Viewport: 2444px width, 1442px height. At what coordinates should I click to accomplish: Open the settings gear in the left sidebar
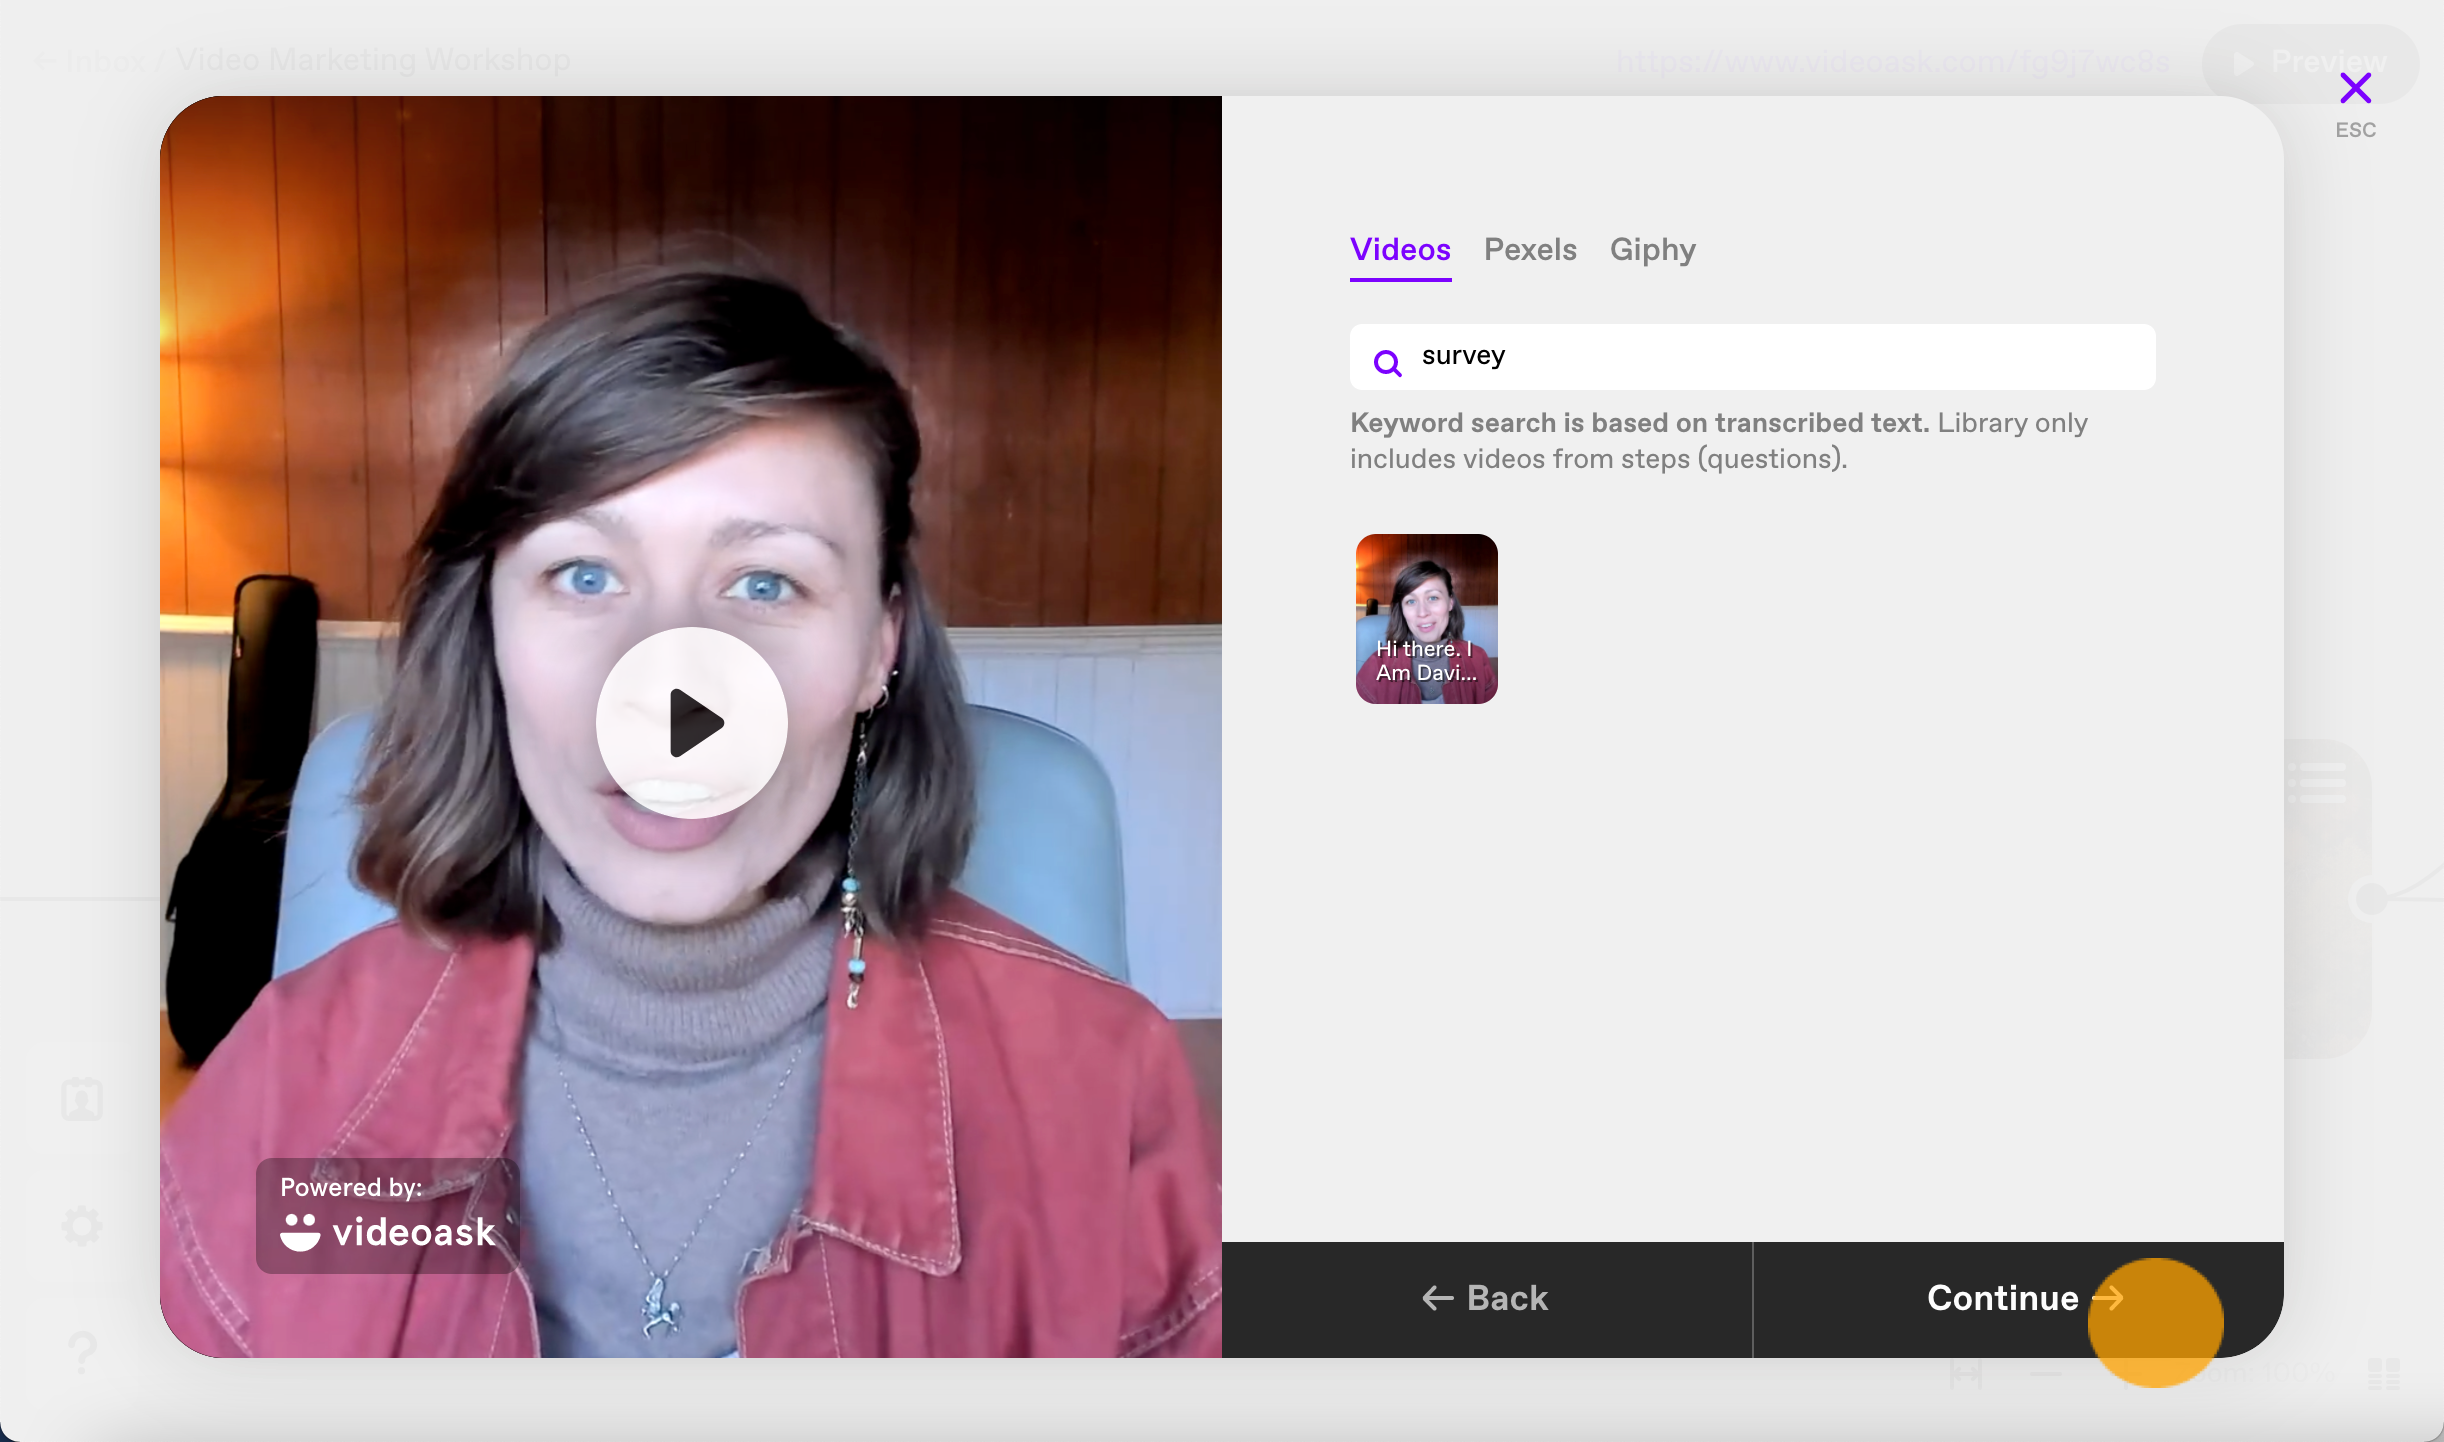82,1225
